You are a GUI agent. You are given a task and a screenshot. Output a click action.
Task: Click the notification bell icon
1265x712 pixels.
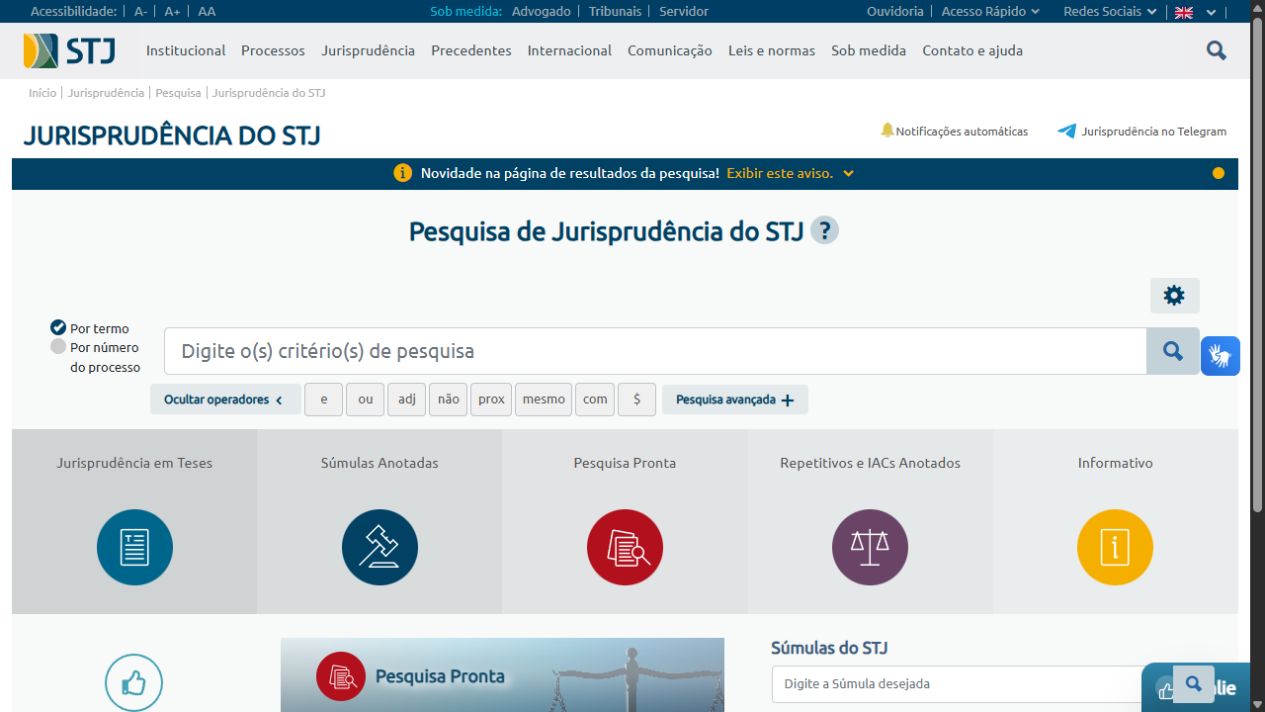point(887,130)
